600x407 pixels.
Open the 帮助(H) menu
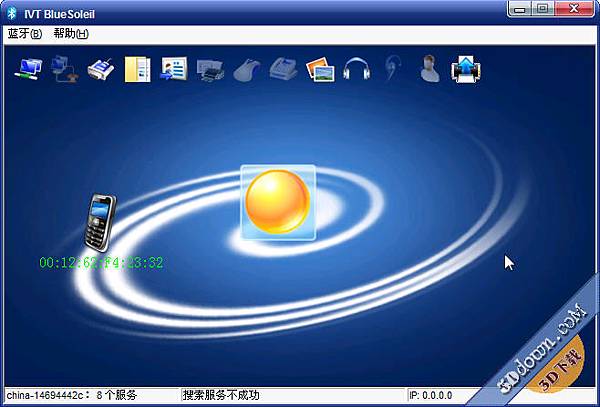[71, 34]
